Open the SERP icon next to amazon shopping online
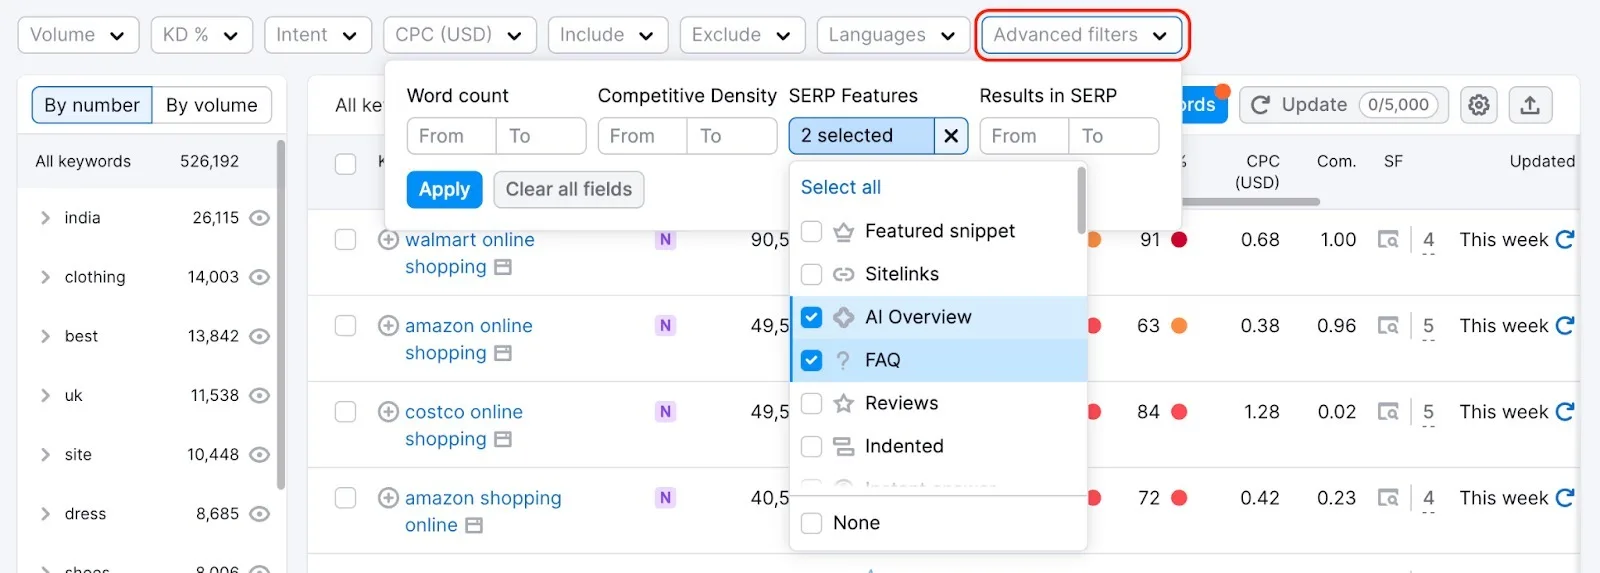Viewport: 1600px width, 573px height. 474,525
